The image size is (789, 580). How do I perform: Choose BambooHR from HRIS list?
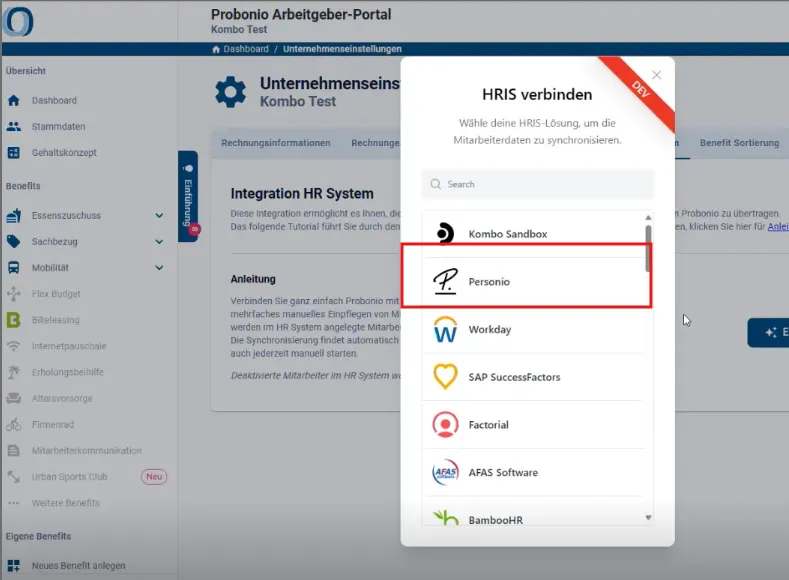pos(533,512)
